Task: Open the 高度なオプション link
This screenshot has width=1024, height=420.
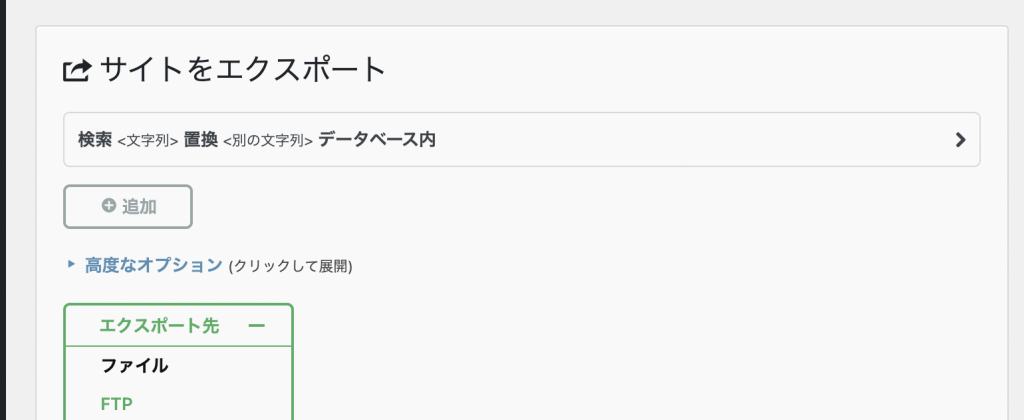Action: (153, 265)
